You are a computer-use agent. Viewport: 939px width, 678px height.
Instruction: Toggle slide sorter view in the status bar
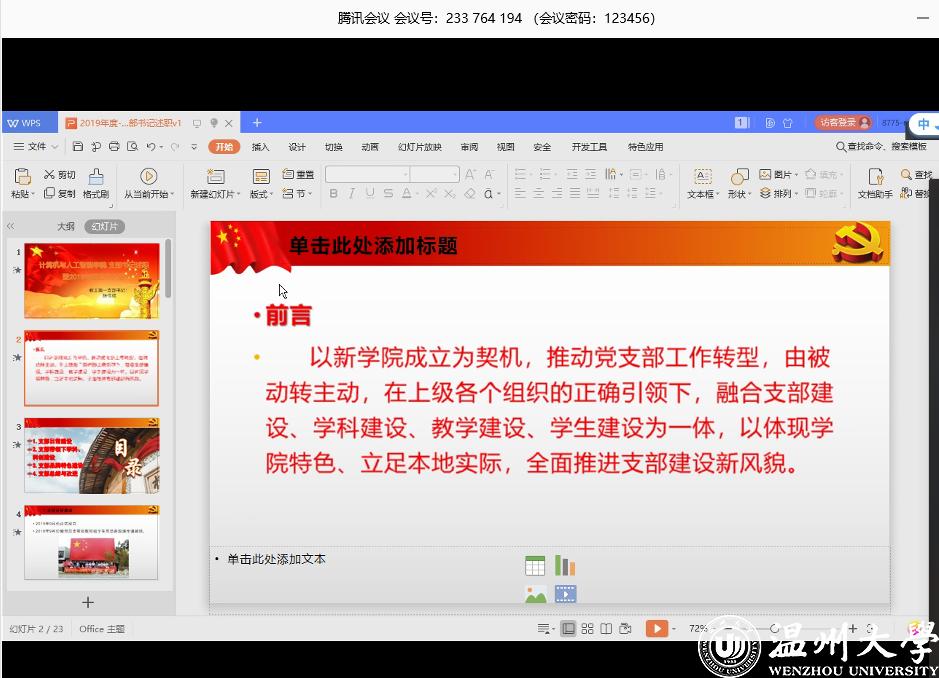[x=587, y=629]
